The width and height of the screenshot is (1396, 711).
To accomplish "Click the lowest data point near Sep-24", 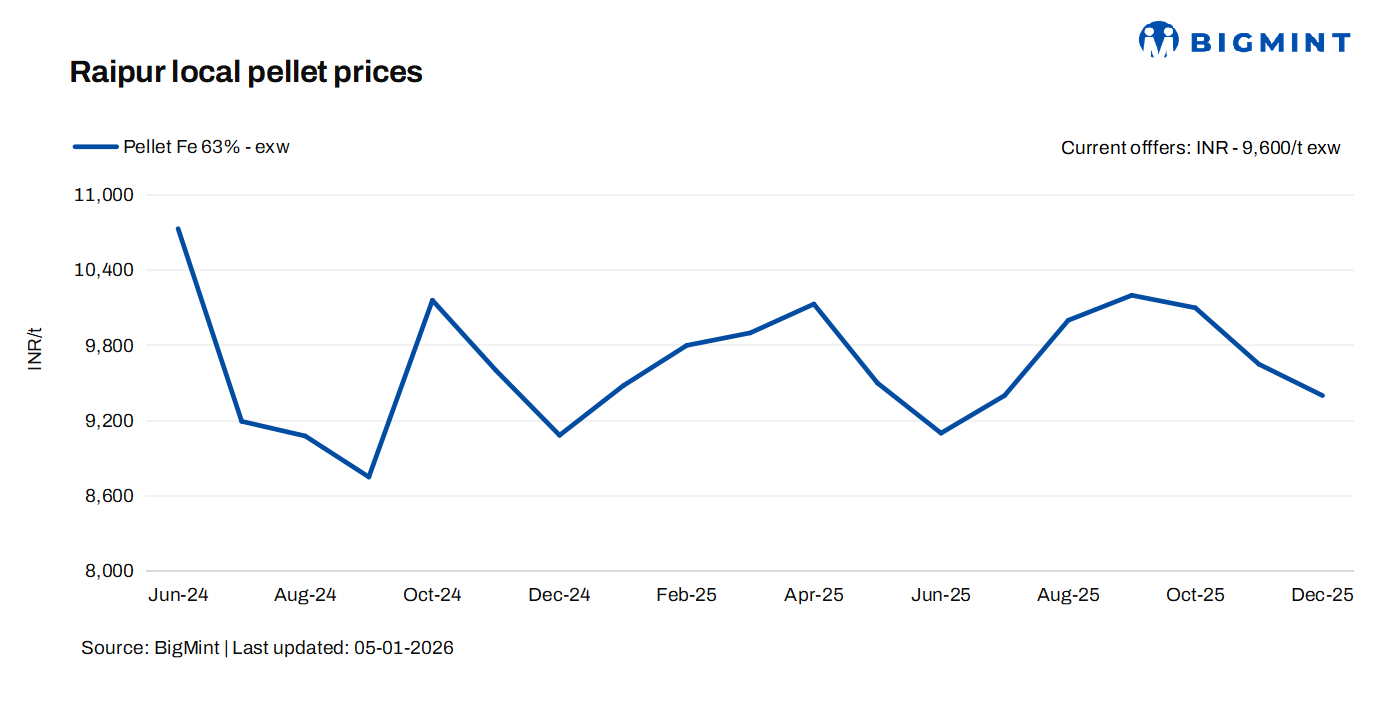I will coord(369,477).
